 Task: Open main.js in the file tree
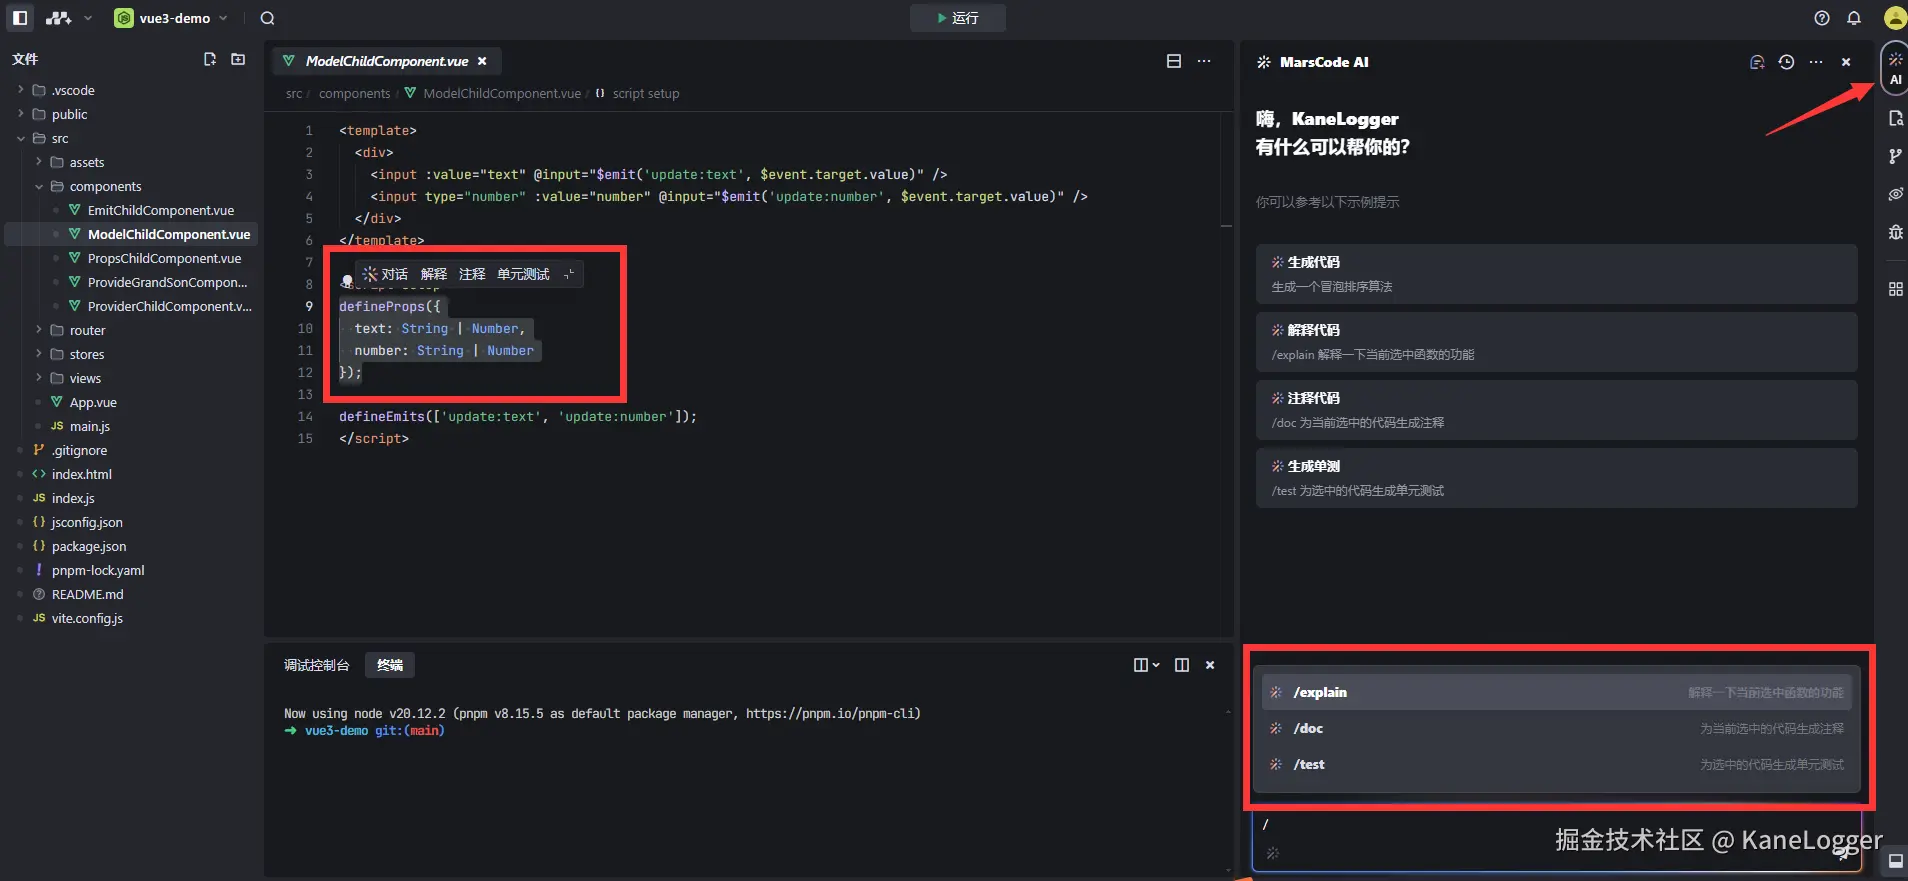(89, 426)
